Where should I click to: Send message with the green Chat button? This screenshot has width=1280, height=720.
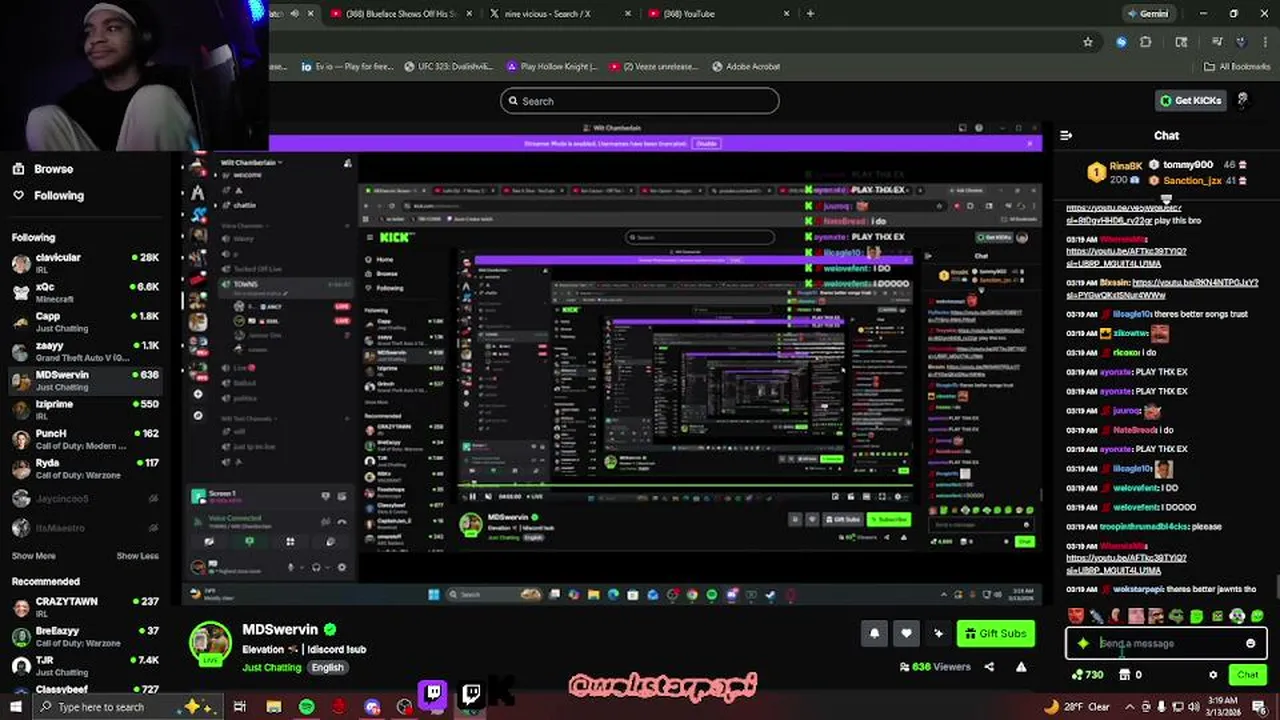point(1247,675)
